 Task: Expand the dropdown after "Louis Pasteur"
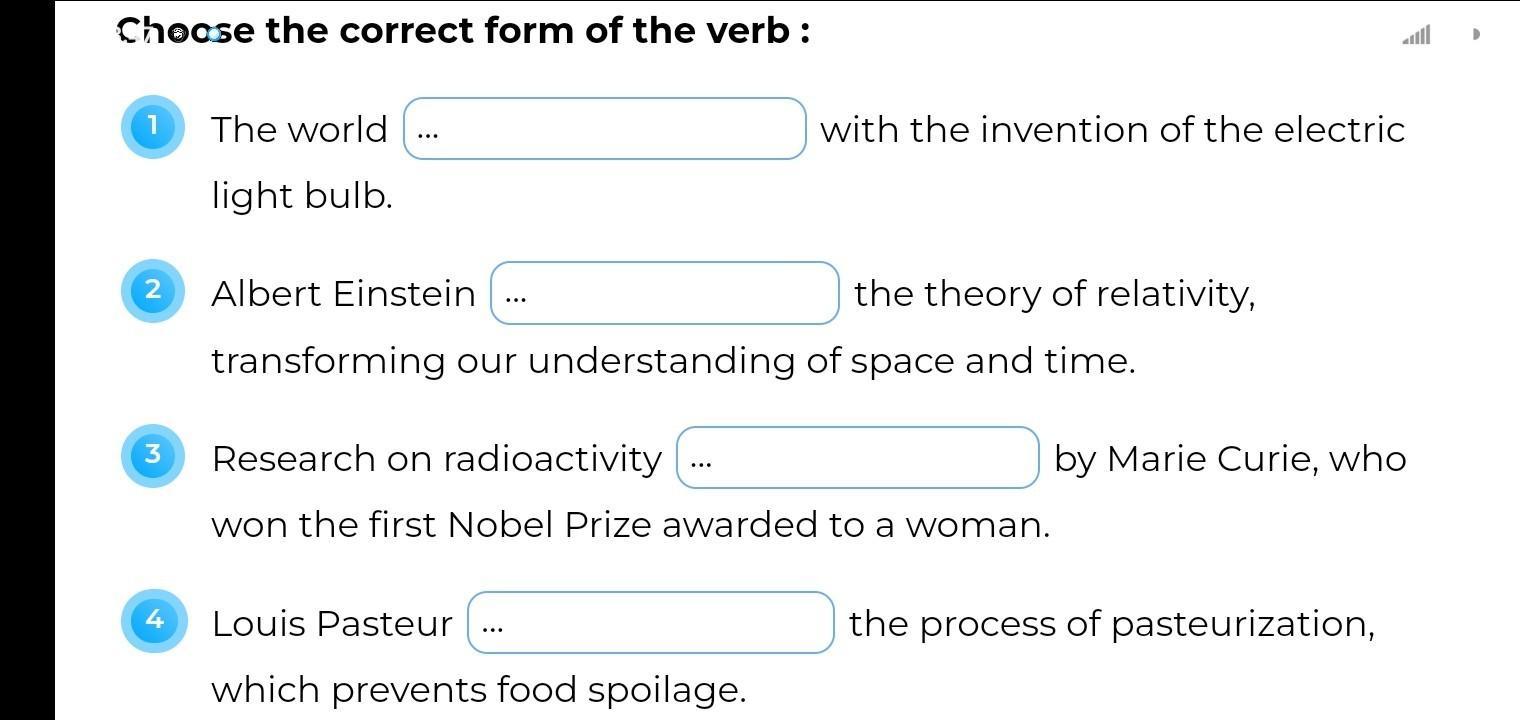650,623
